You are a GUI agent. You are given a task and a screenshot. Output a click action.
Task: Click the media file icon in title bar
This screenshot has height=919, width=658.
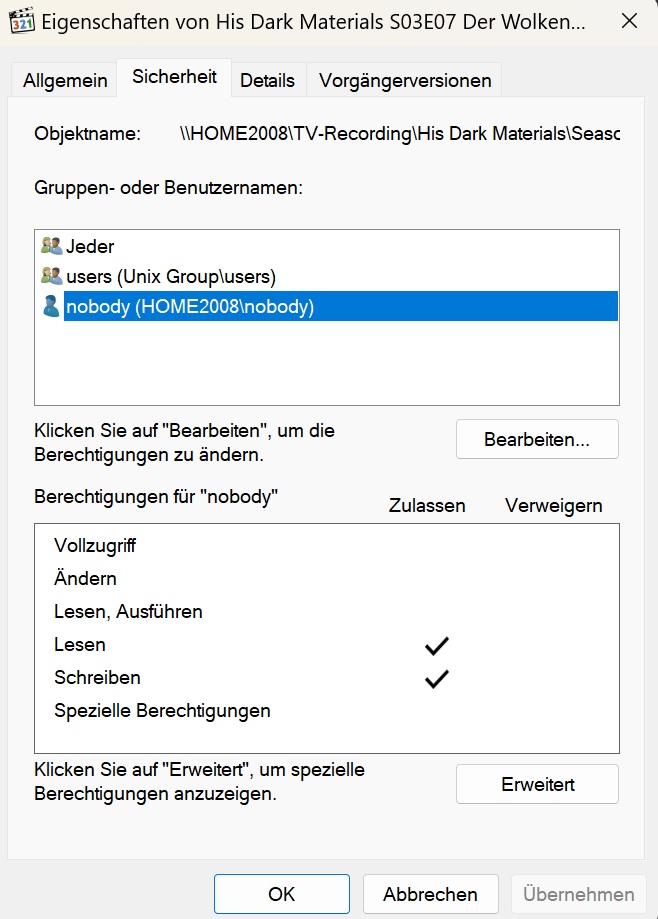[x=22, y=21]
